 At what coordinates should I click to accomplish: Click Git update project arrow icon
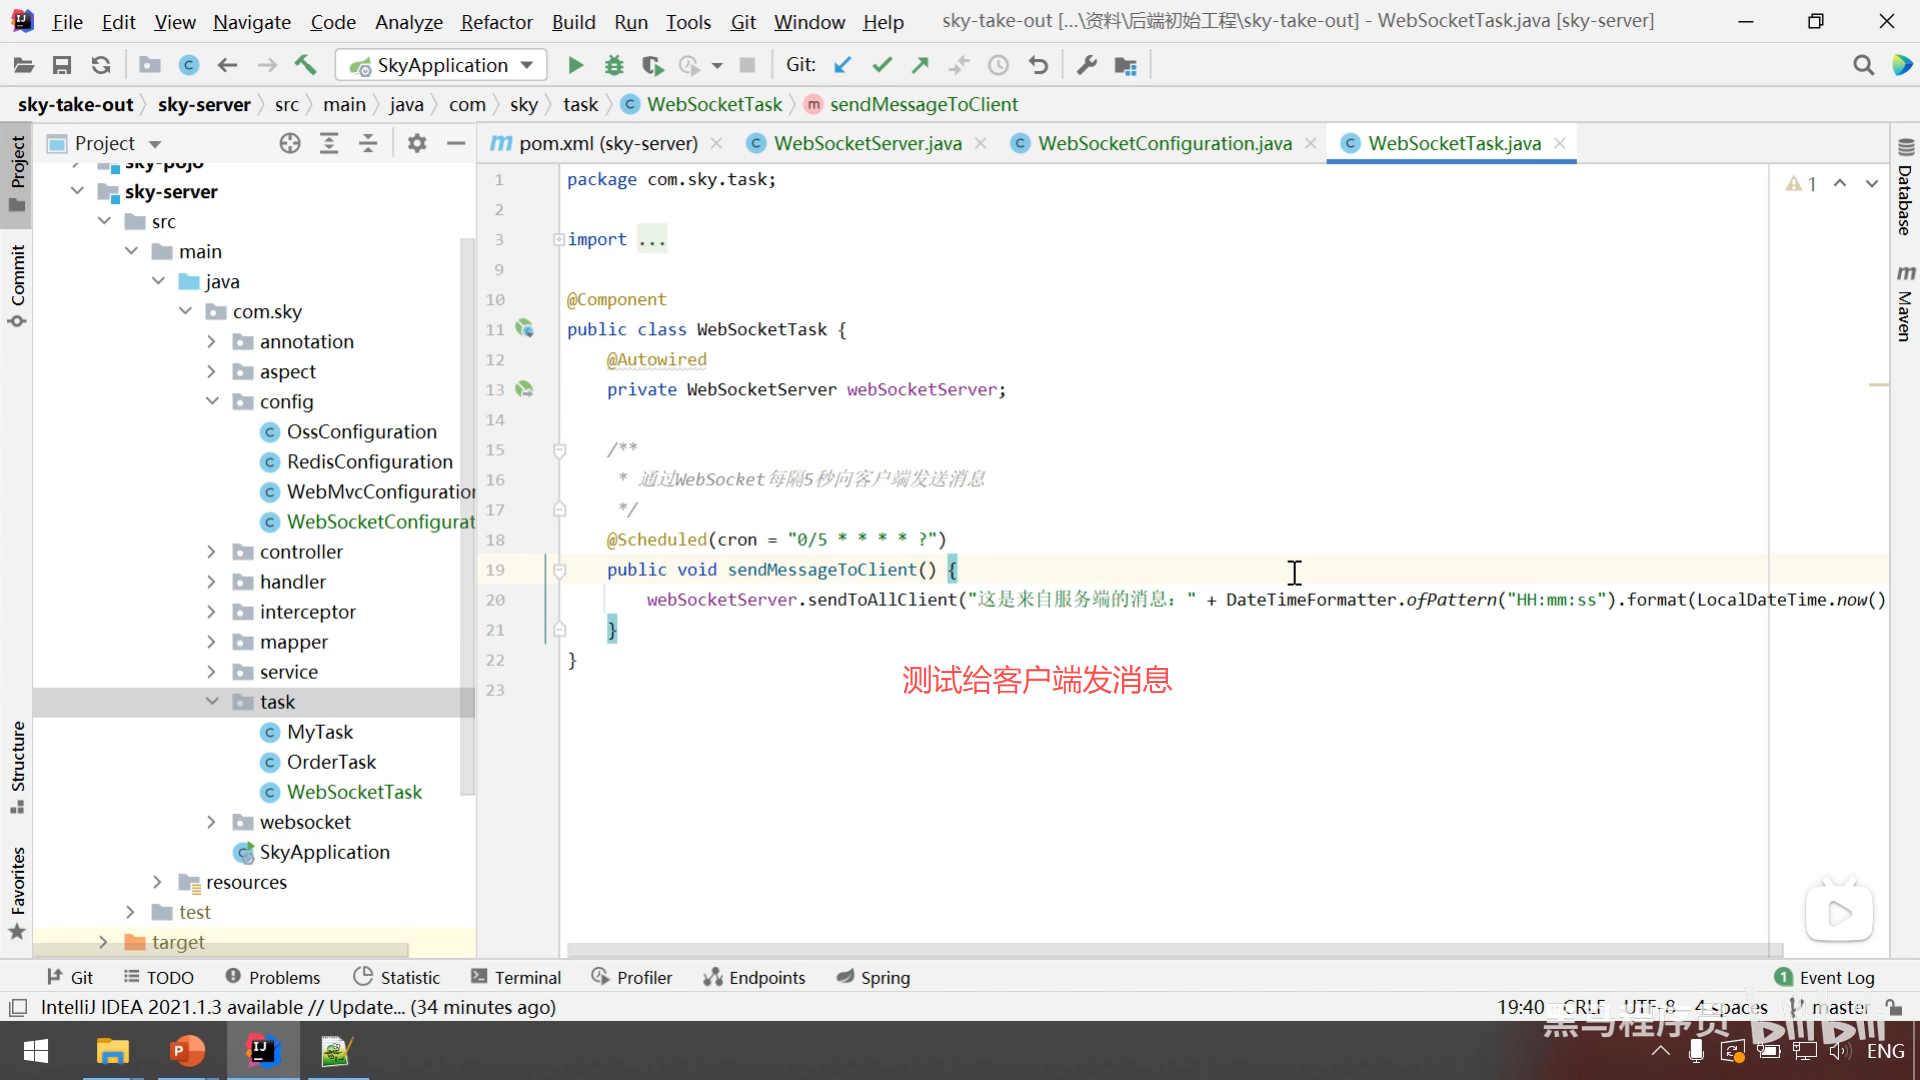coord(842,65)
